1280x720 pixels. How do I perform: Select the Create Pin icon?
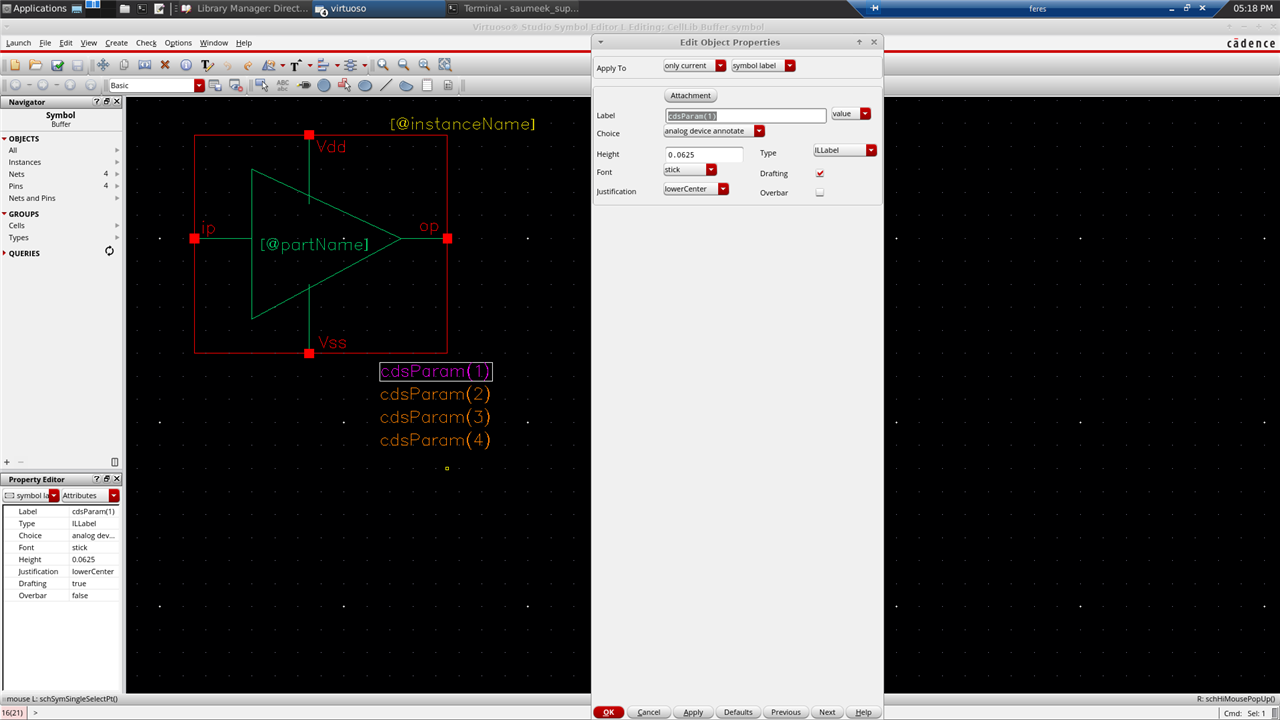click(x=304, y=85)
